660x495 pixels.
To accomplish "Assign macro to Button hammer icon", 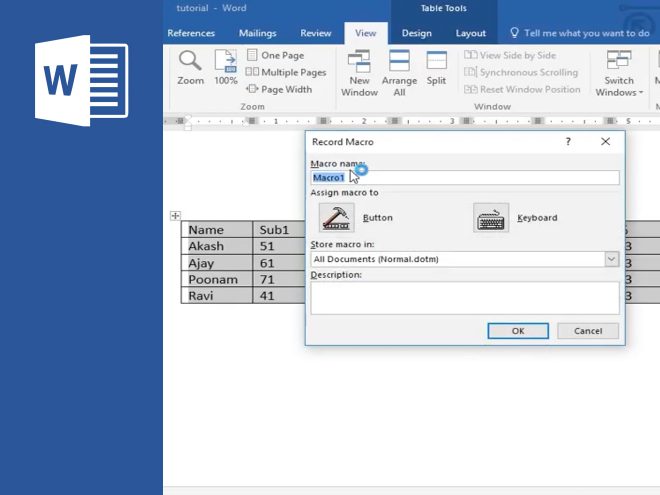I will (336, 217).
